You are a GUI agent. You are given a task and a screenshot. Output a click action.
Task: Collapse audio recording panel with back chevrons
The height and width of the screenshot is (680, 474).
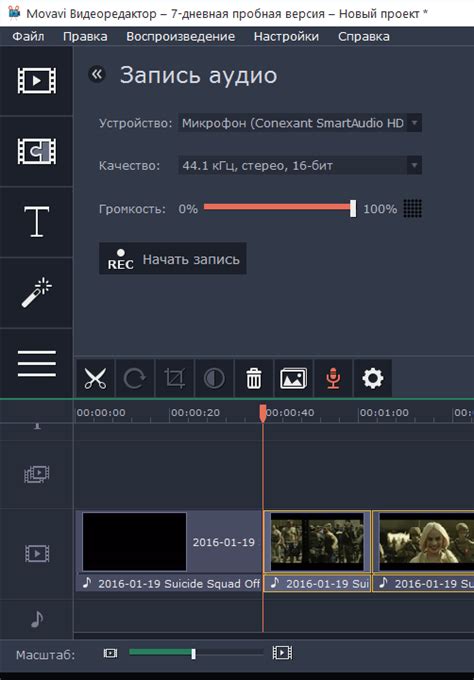tap(97, 74)
